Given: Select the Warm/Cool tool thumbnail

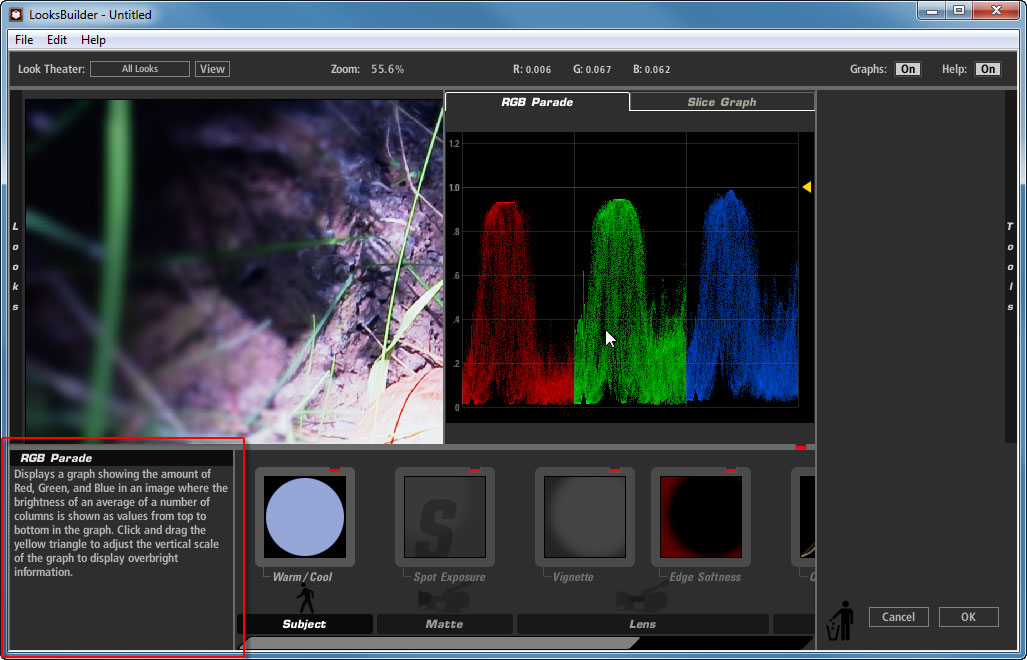Looking at the screenshot, I should click(x=305, y=517).
